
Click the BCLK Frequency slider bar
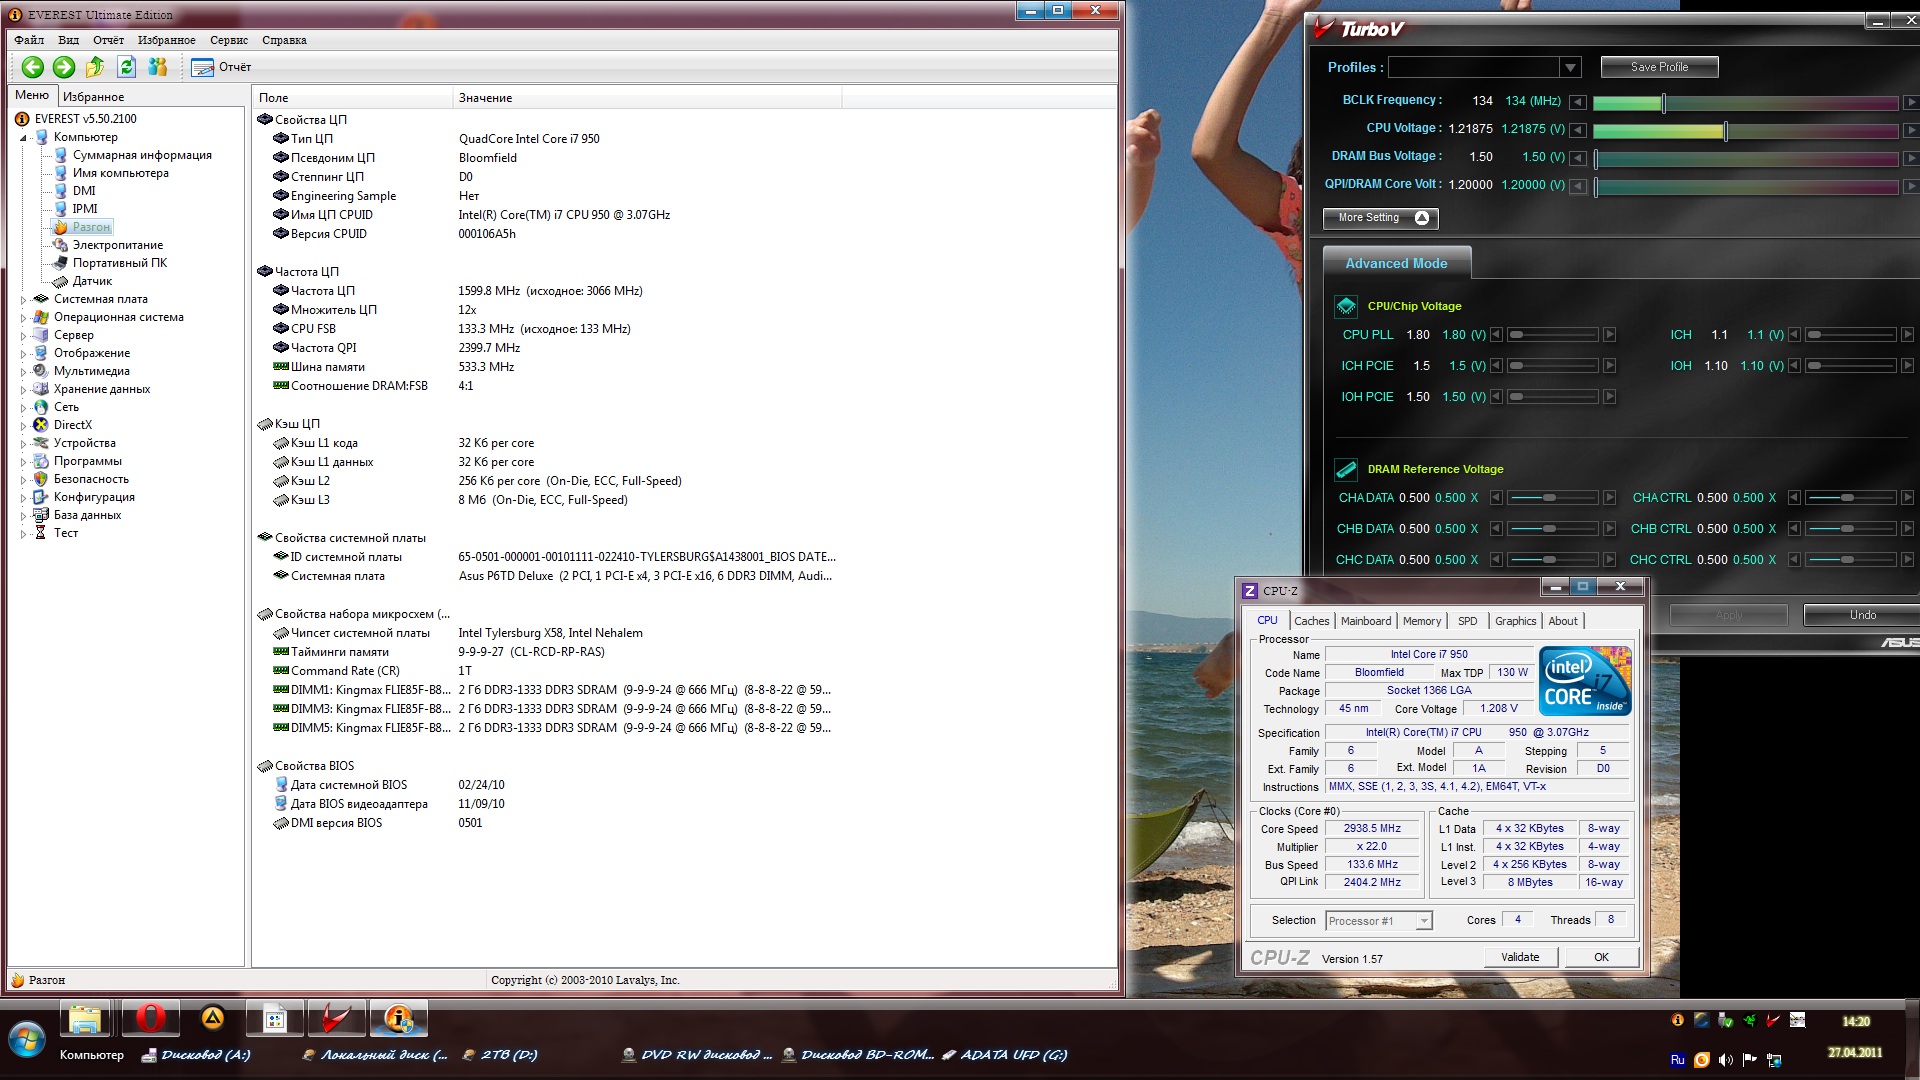coord(1744,102)
